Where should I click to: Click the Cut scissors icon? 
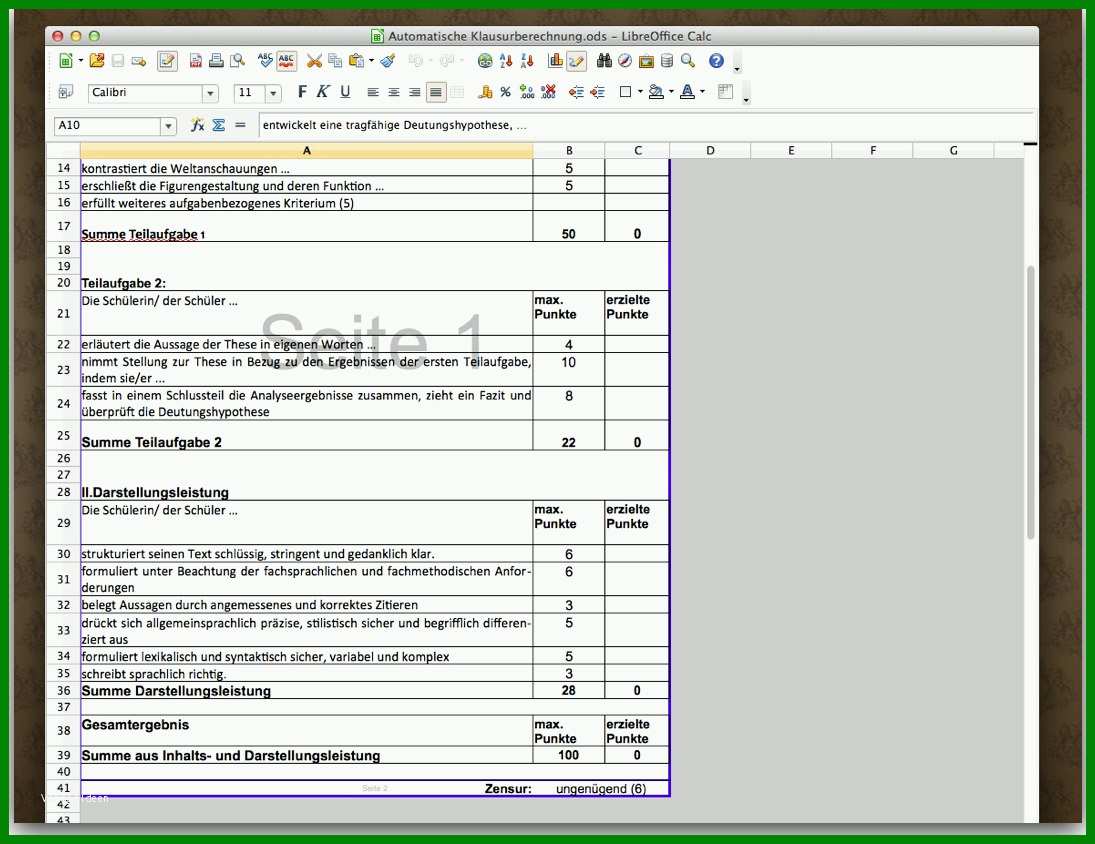click(314, 61)
